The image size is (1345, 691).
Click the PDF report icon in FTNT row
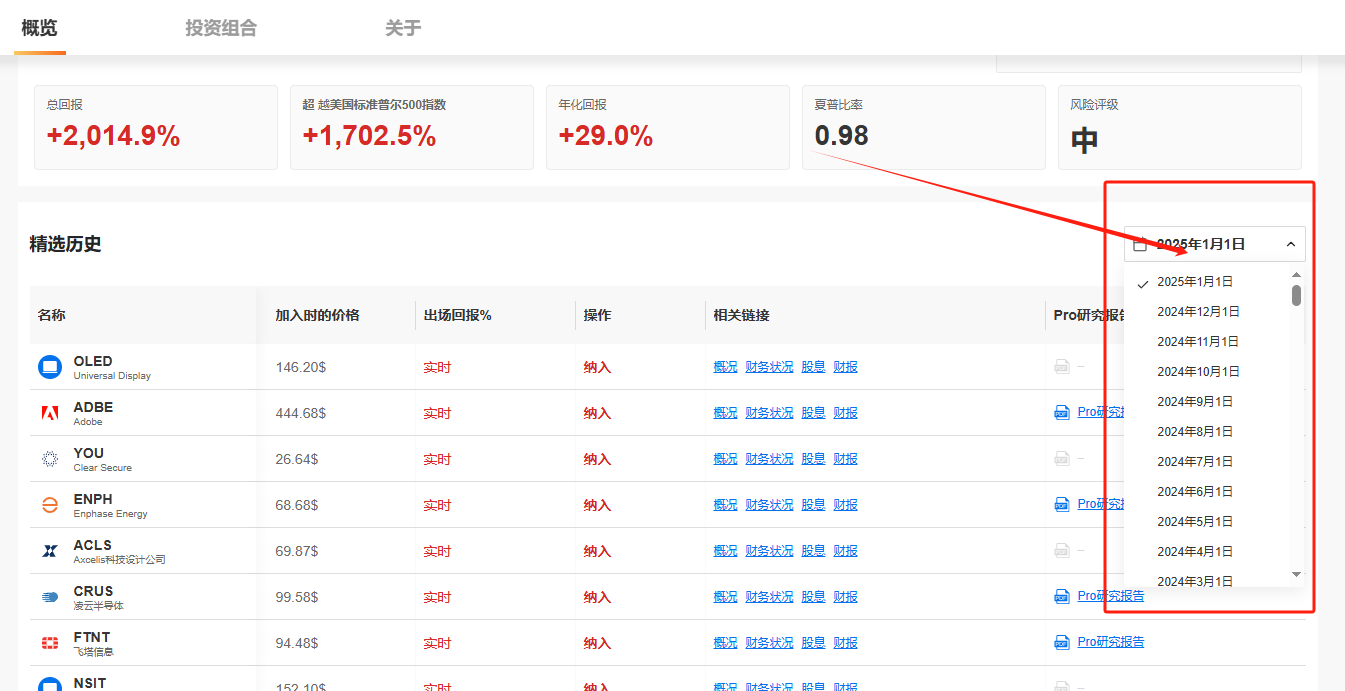[1062, 643]
